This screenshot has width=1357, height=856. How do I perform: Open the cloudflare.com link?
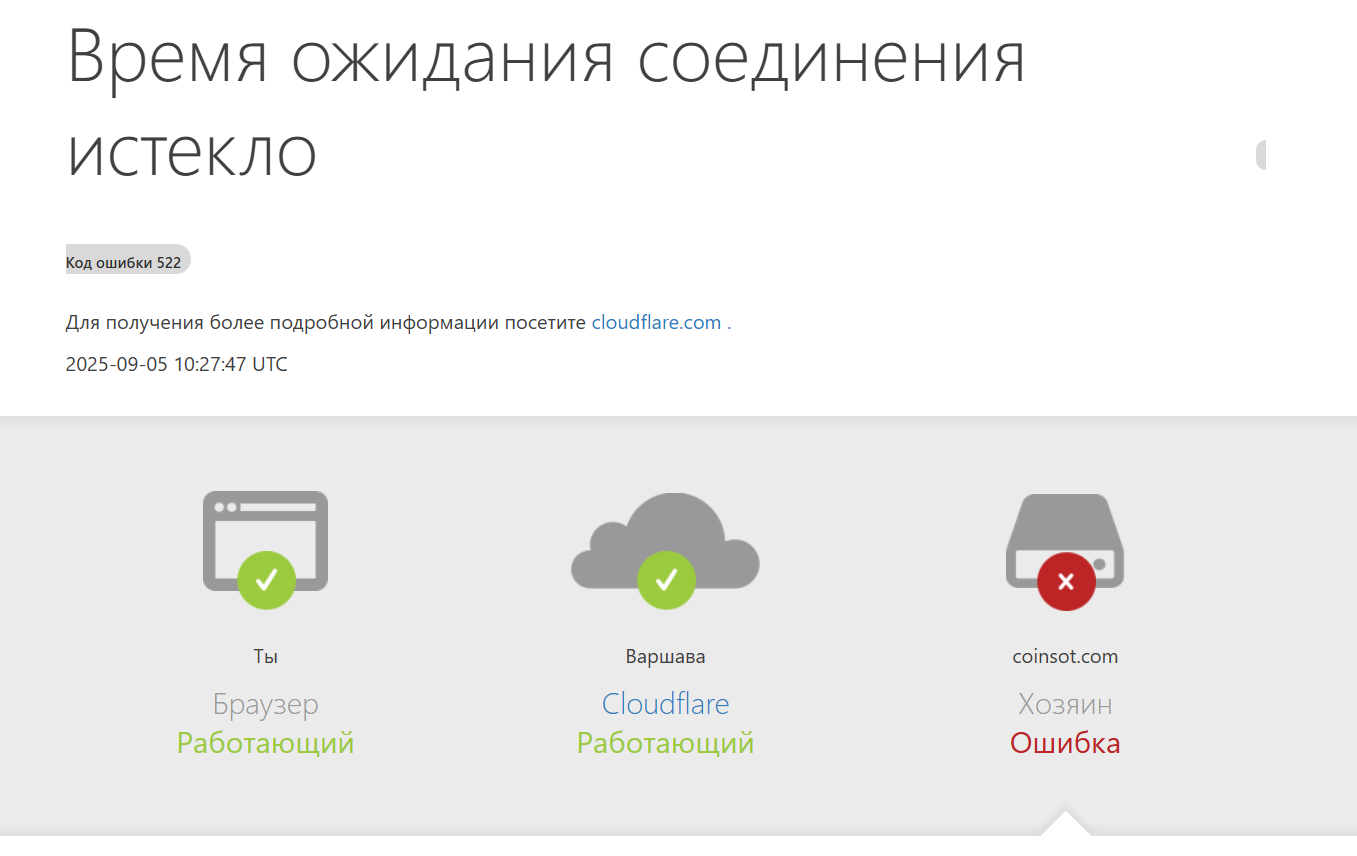656,323
